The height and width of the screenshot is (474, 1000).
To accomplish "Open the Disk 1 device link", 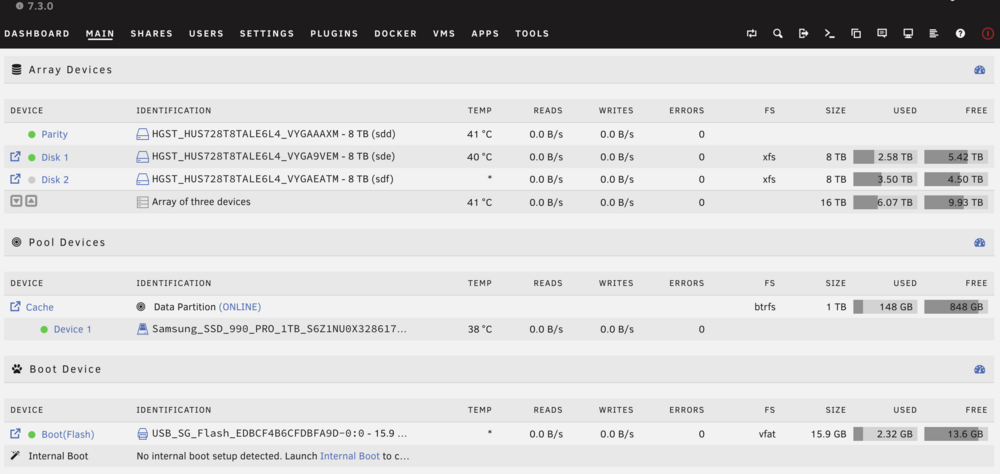I will [55, 157].
